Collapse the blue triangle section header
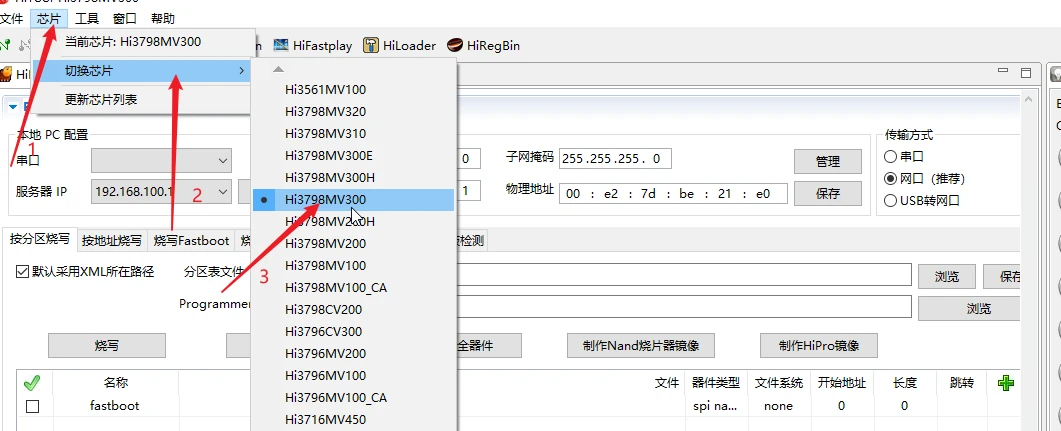 [13, 106]
